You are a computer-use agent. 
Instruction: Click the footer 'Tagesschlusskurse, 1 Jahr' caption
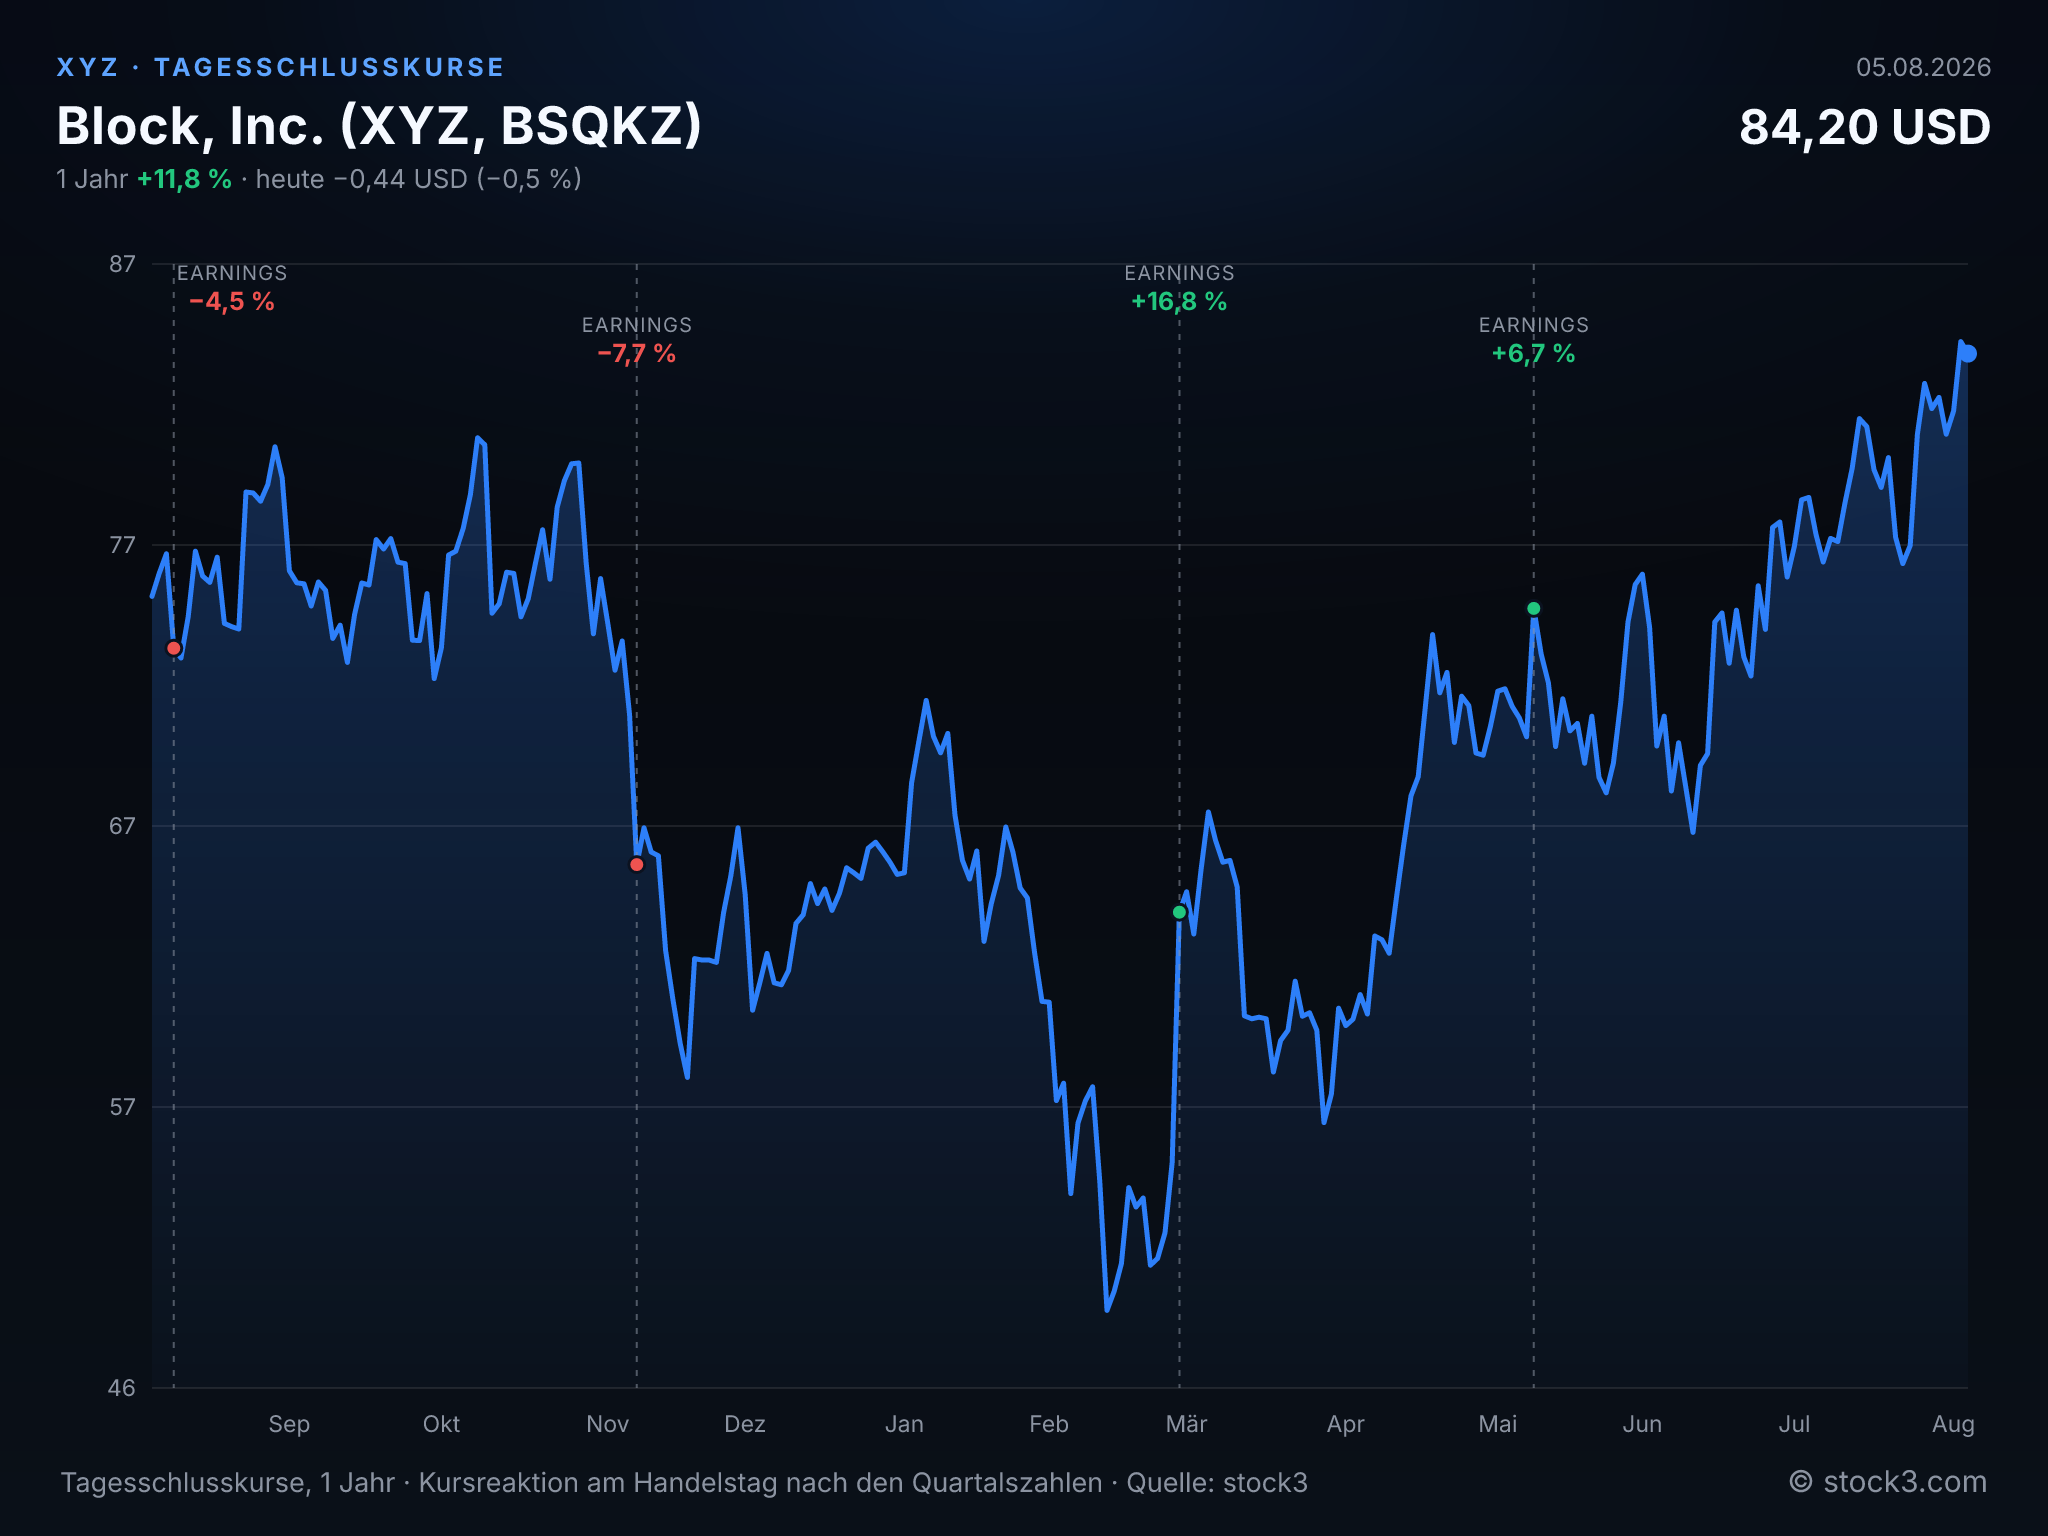(228, 1482)
